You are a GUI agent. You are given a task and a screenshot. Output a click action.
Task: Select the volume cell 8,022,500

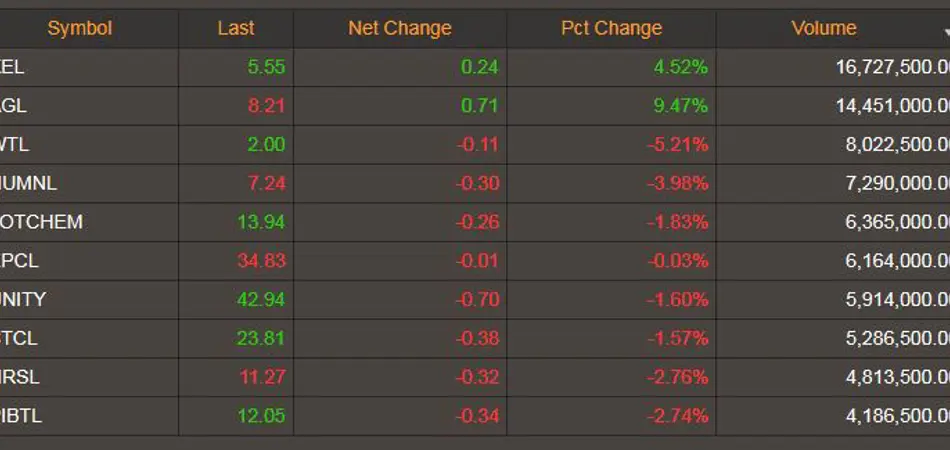point(896,145)
